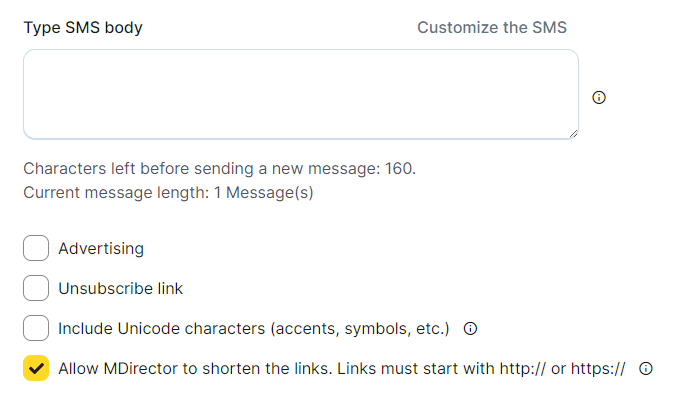Click the Characters left before sending text
Image resolution: width=691 pixels, height=406 pixels.
(200, 168)
